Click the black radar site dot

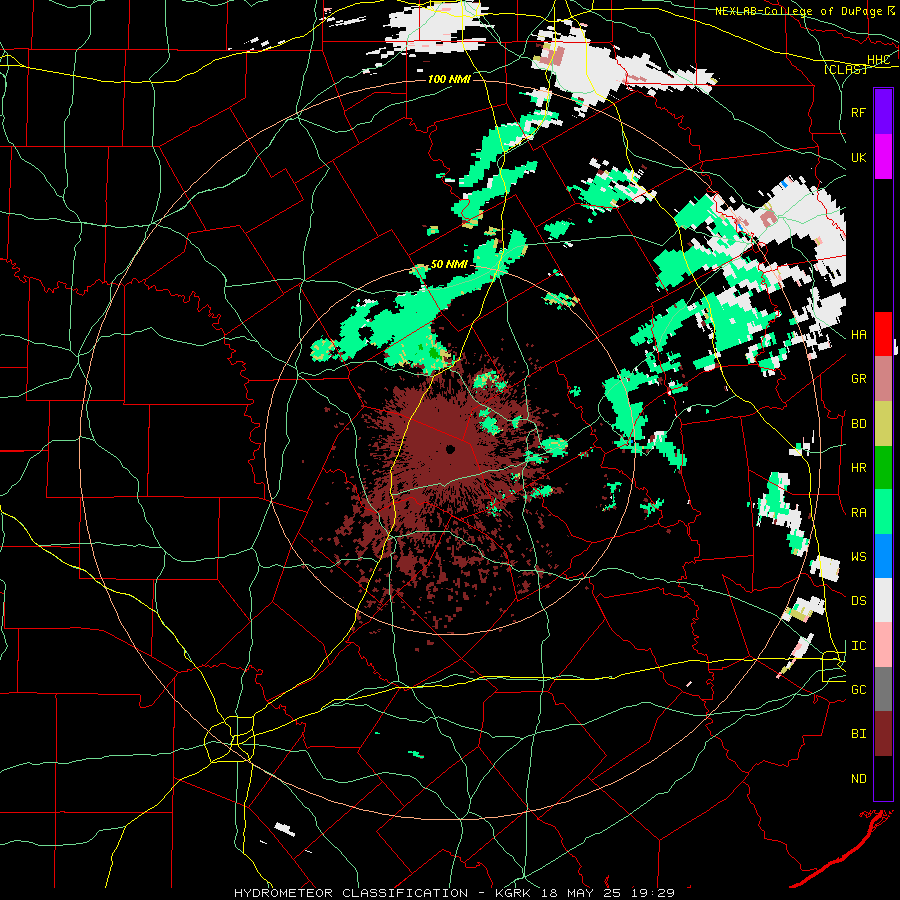451,449
